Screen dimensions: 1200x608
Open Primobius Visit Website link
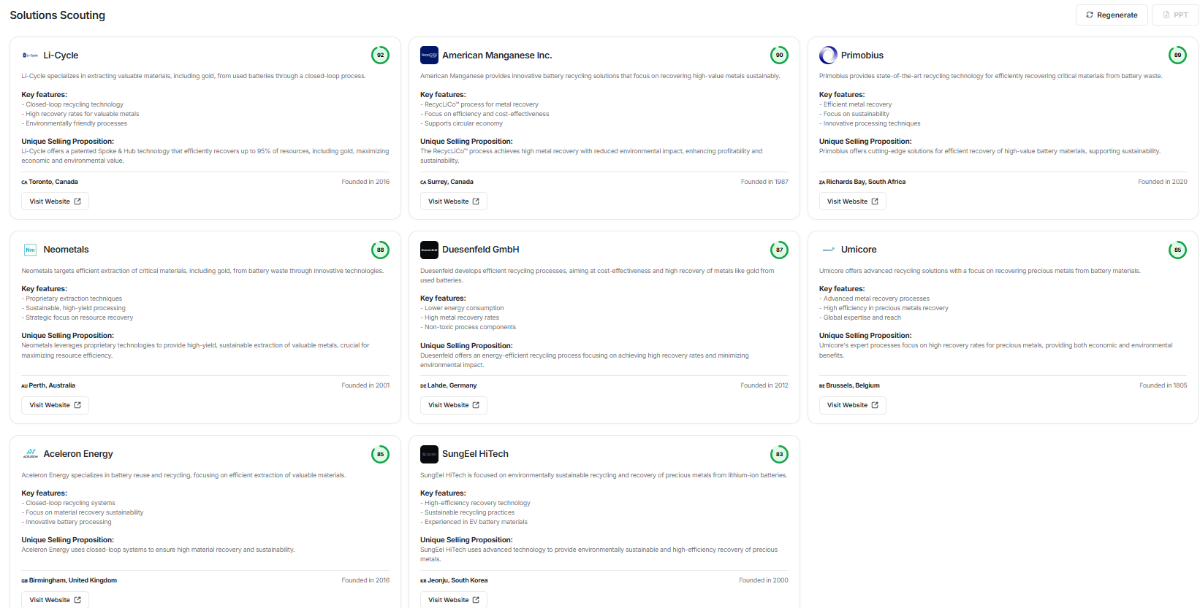coord(852,201)
